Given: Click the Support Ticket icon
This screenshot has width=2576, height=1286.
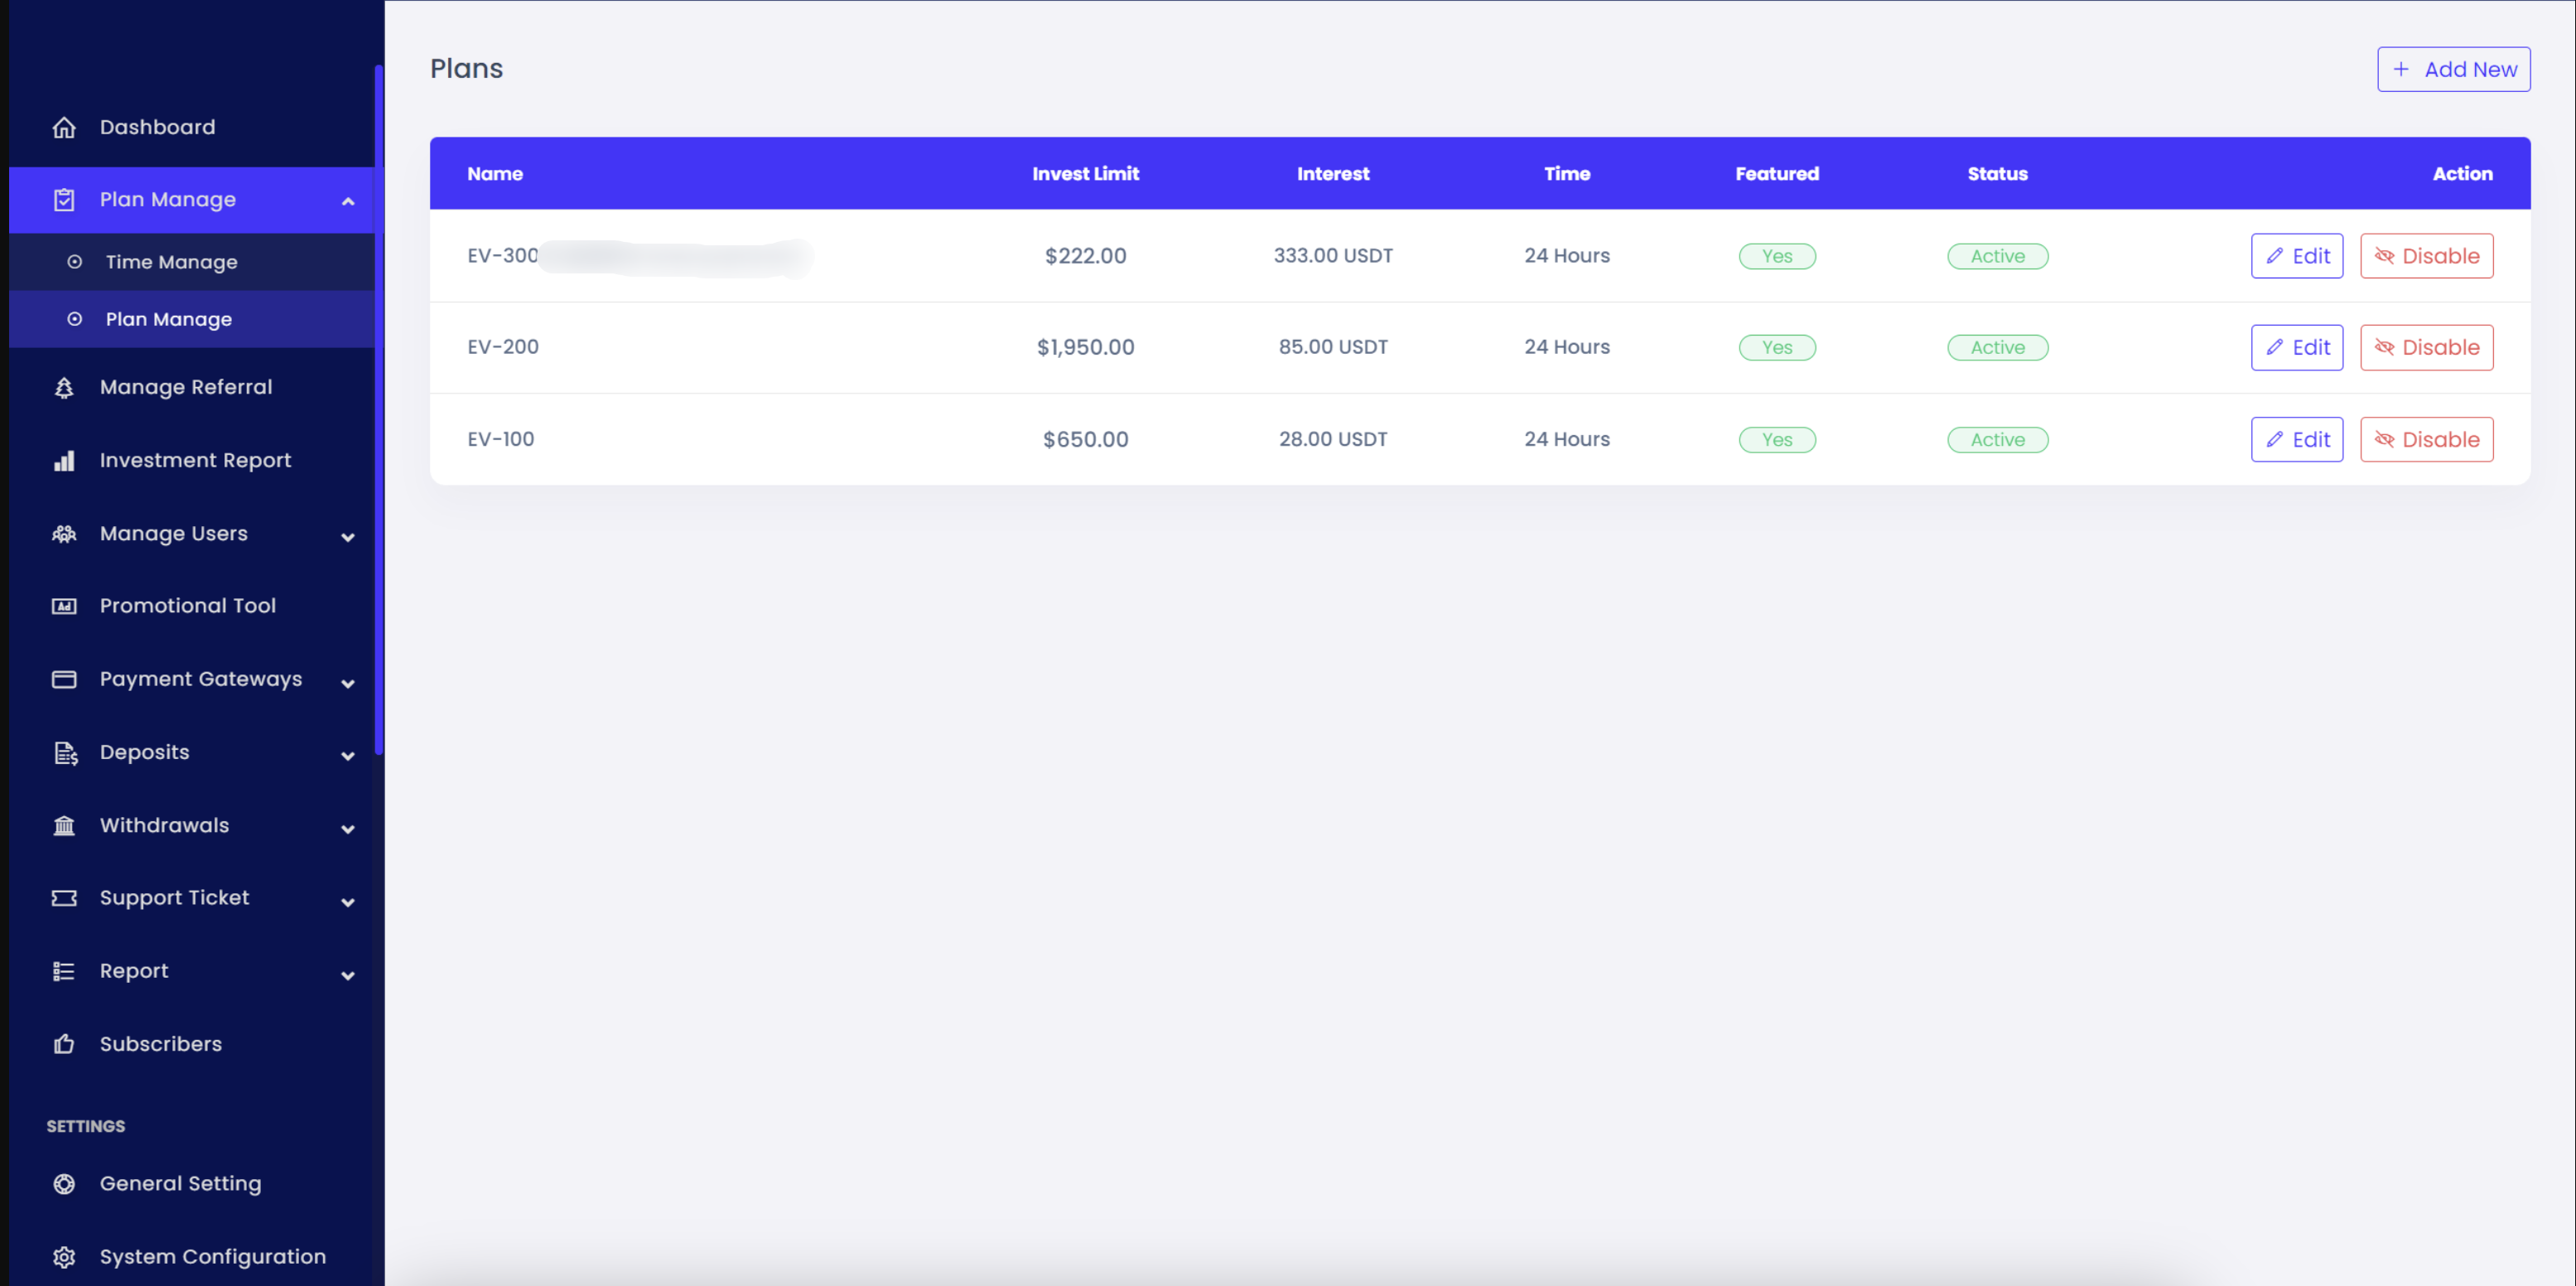Looking at the screenshot, I should click(x=62, y=898).
